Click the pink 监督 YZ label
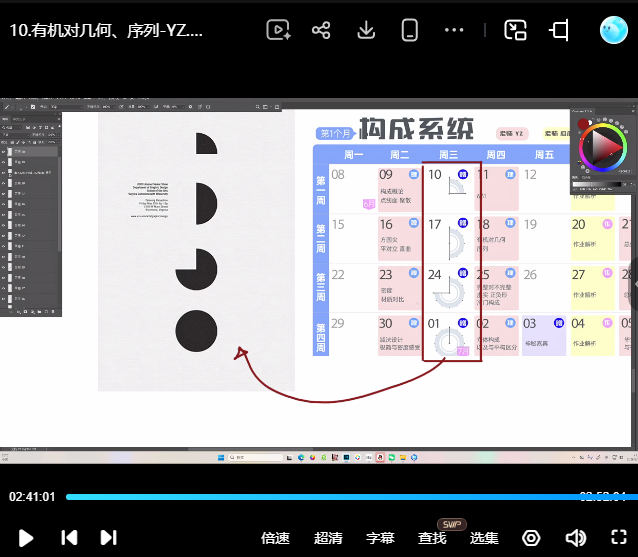638x557 pixels. 512,133
